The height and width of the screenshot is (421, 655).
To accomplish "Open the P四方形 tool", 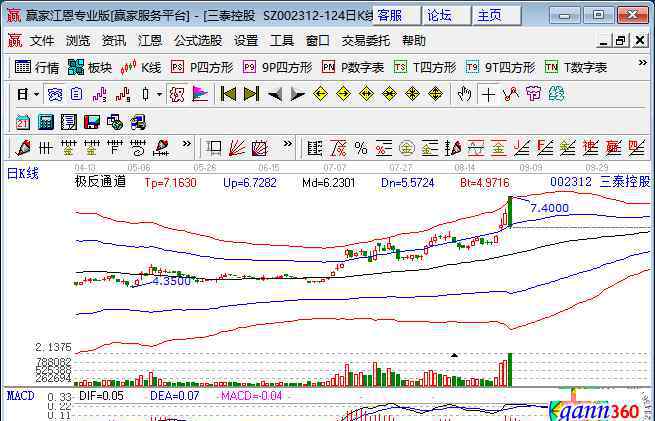I will tap(202, 67).
